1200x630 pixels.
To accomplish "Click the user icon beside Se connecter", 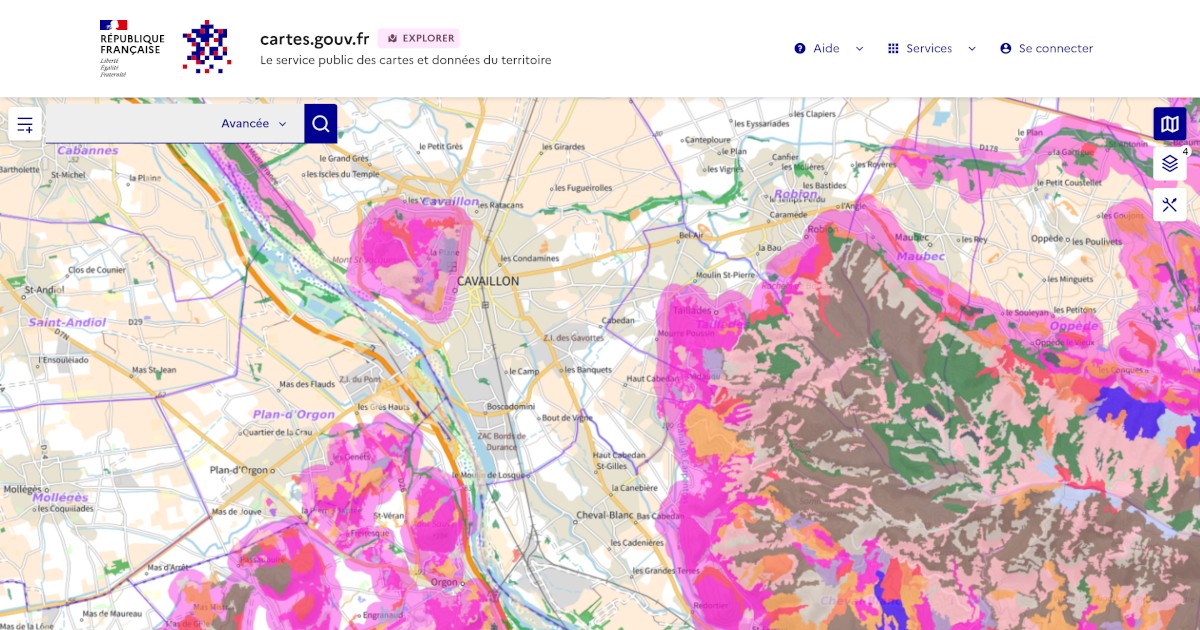I will [x=1005, y=48].
